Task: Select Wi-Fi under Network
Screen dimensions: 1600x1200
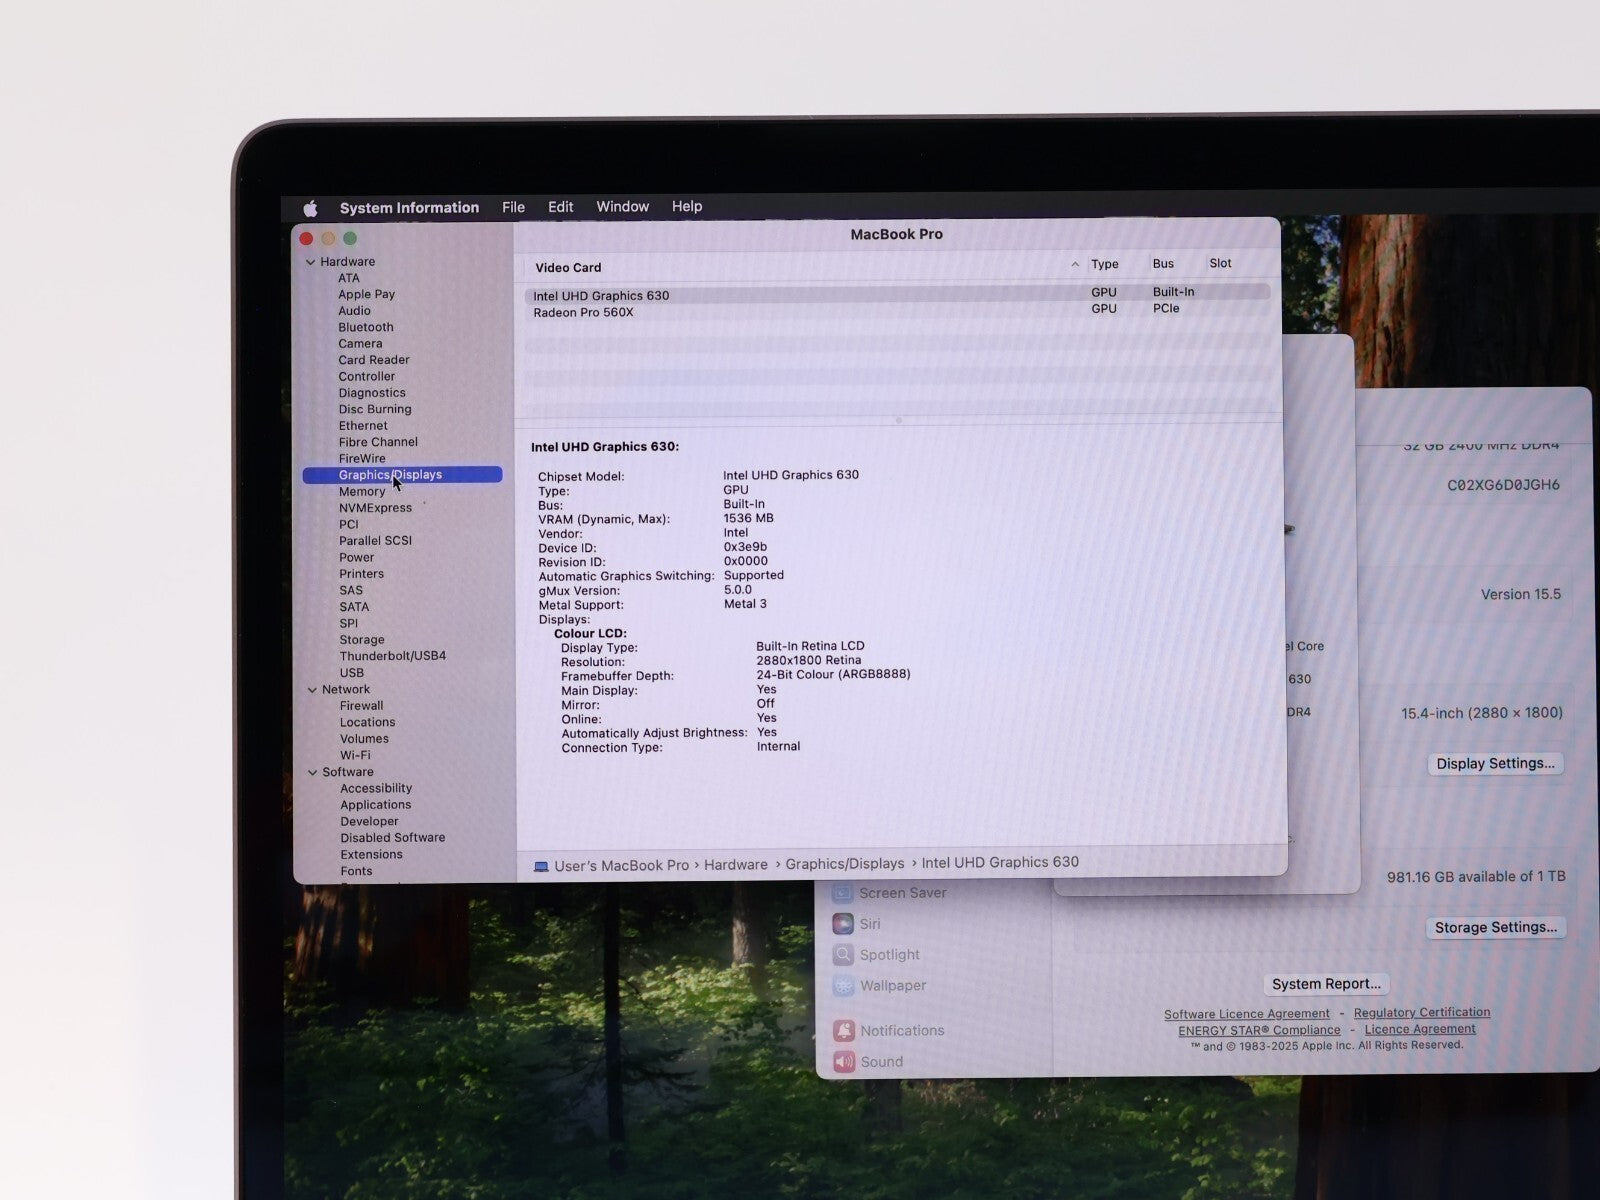Action: coord(355,755)
